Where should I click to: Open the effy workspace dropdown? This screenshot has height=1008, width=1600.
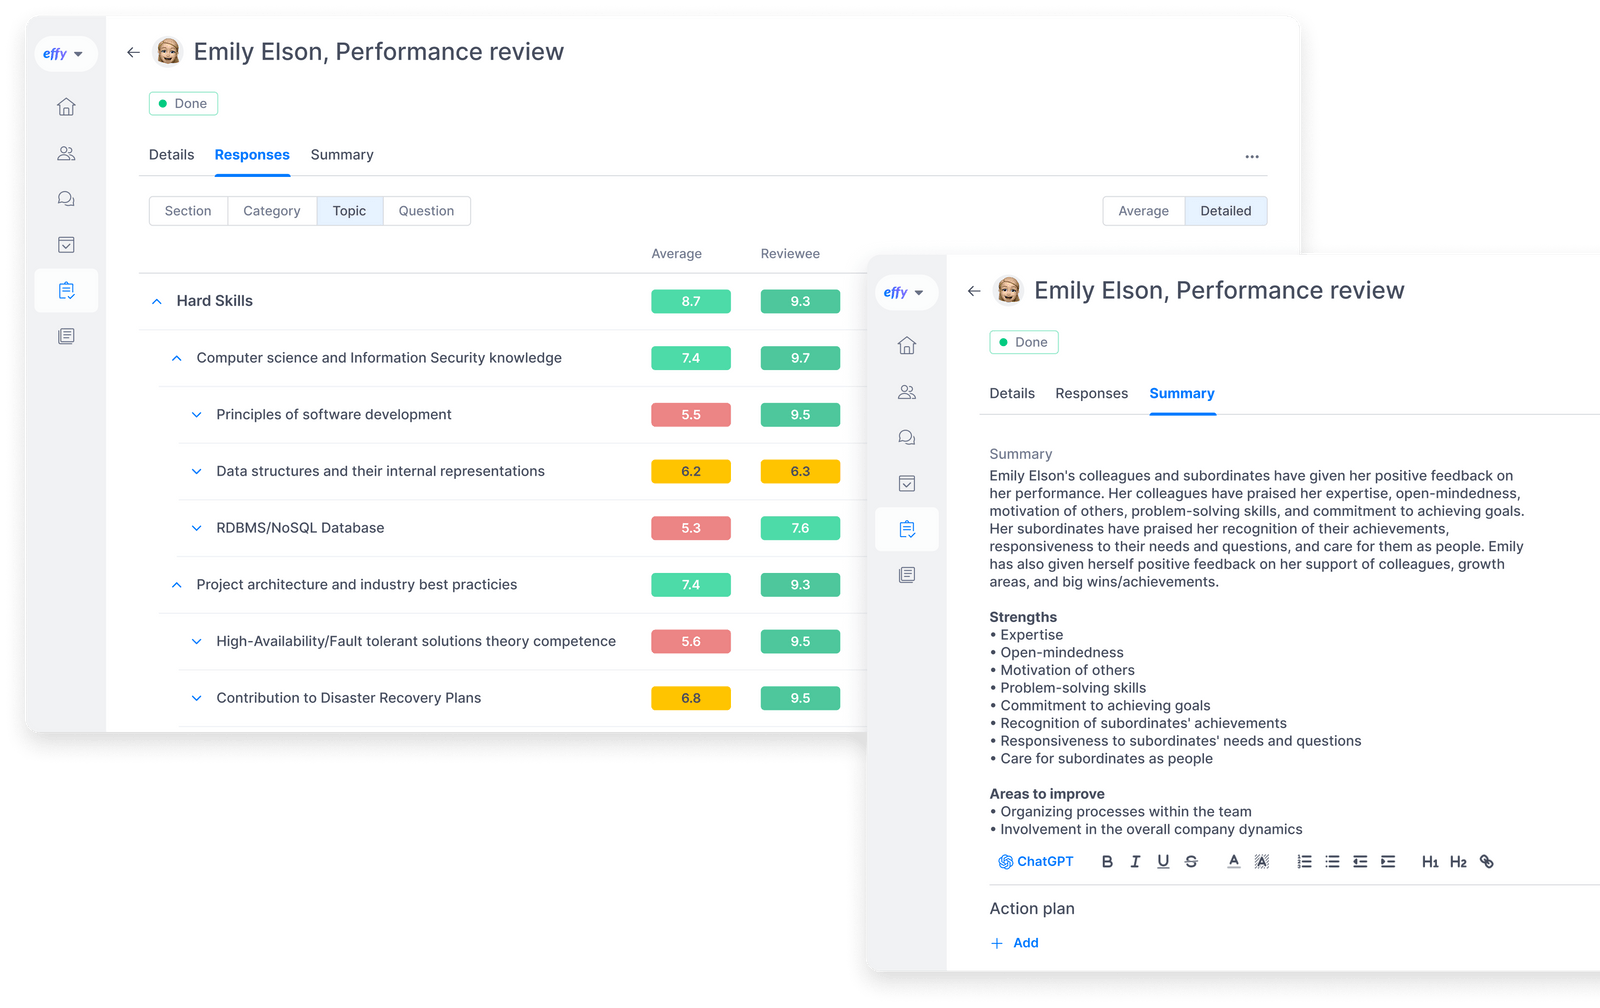[65, 53]
